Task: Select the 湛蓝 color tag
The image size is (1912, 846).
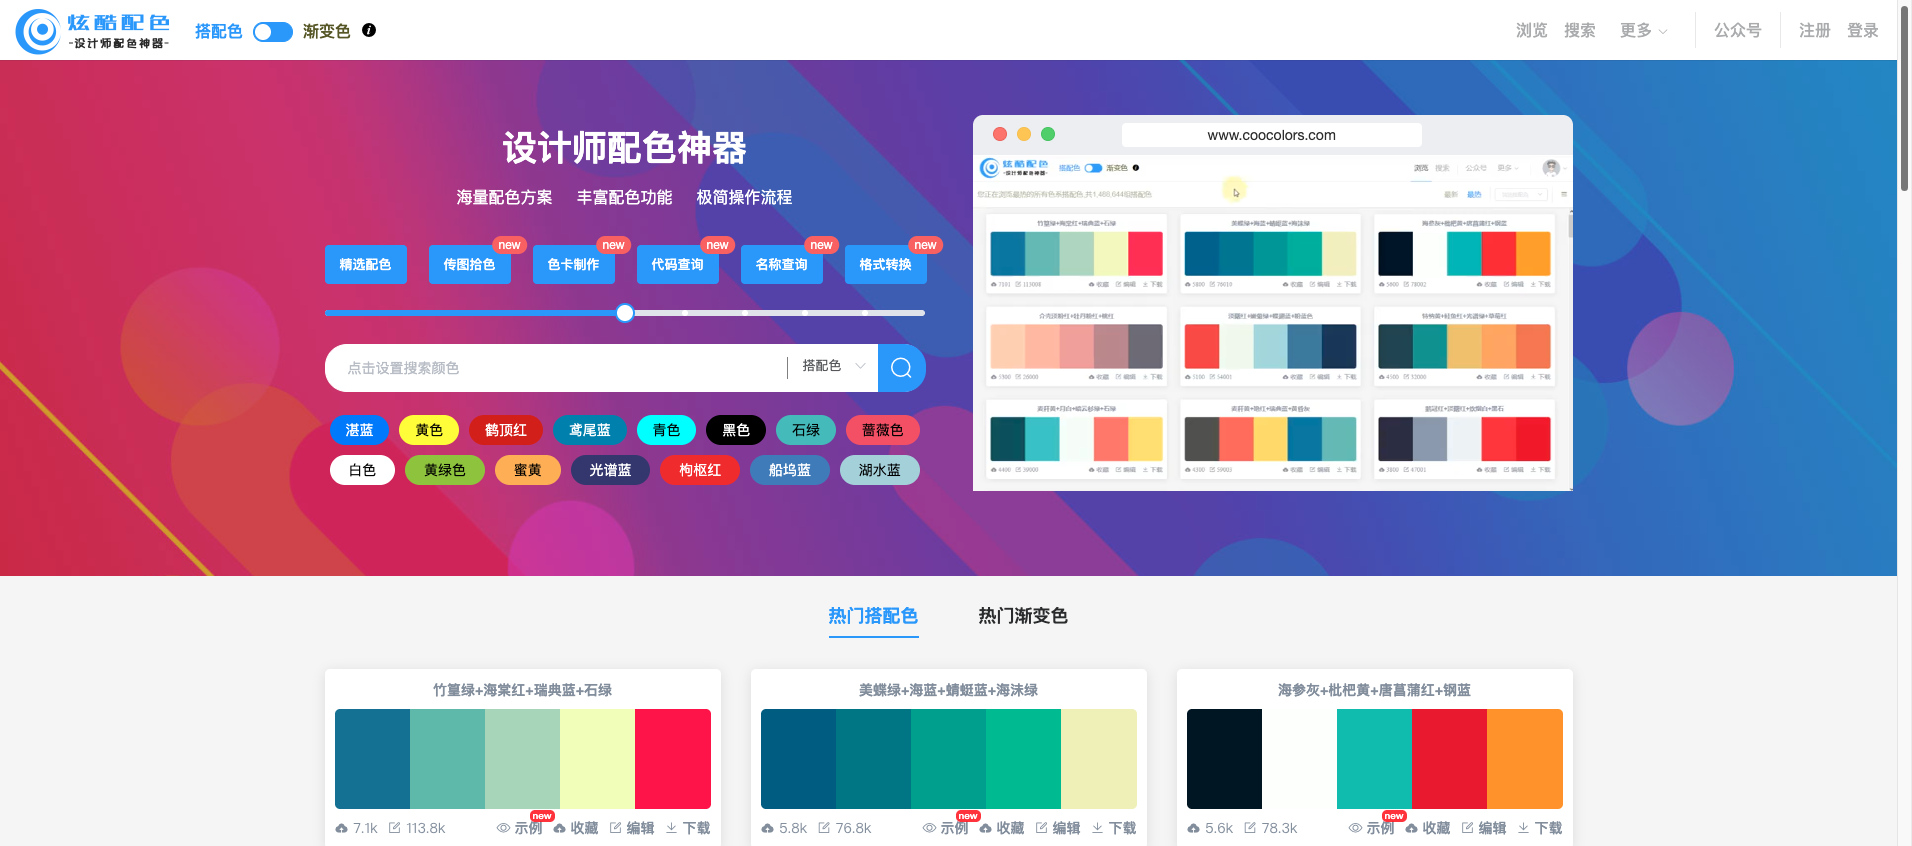Action: 359,430
